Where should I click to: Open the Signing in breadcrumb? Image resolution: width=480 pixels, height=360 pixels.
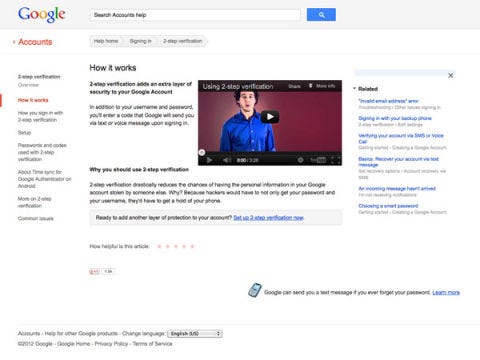[x=140, y=41]
